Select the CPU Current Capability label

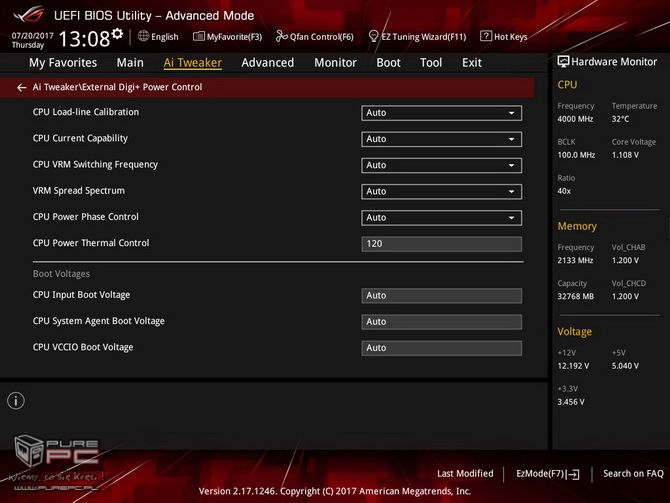80,138
